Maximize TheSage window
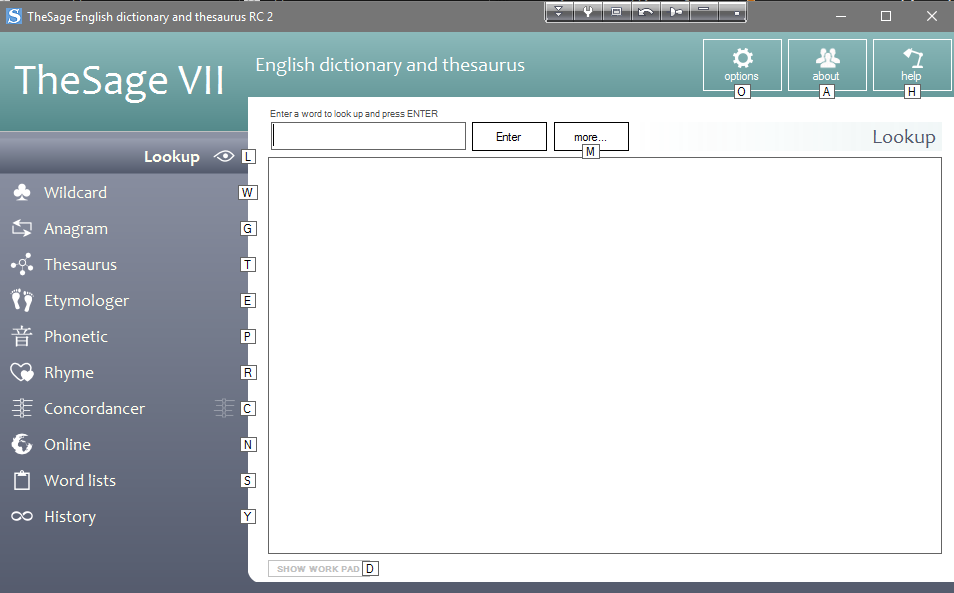Screen dimensions: 954x593 [x=886, y=16]
